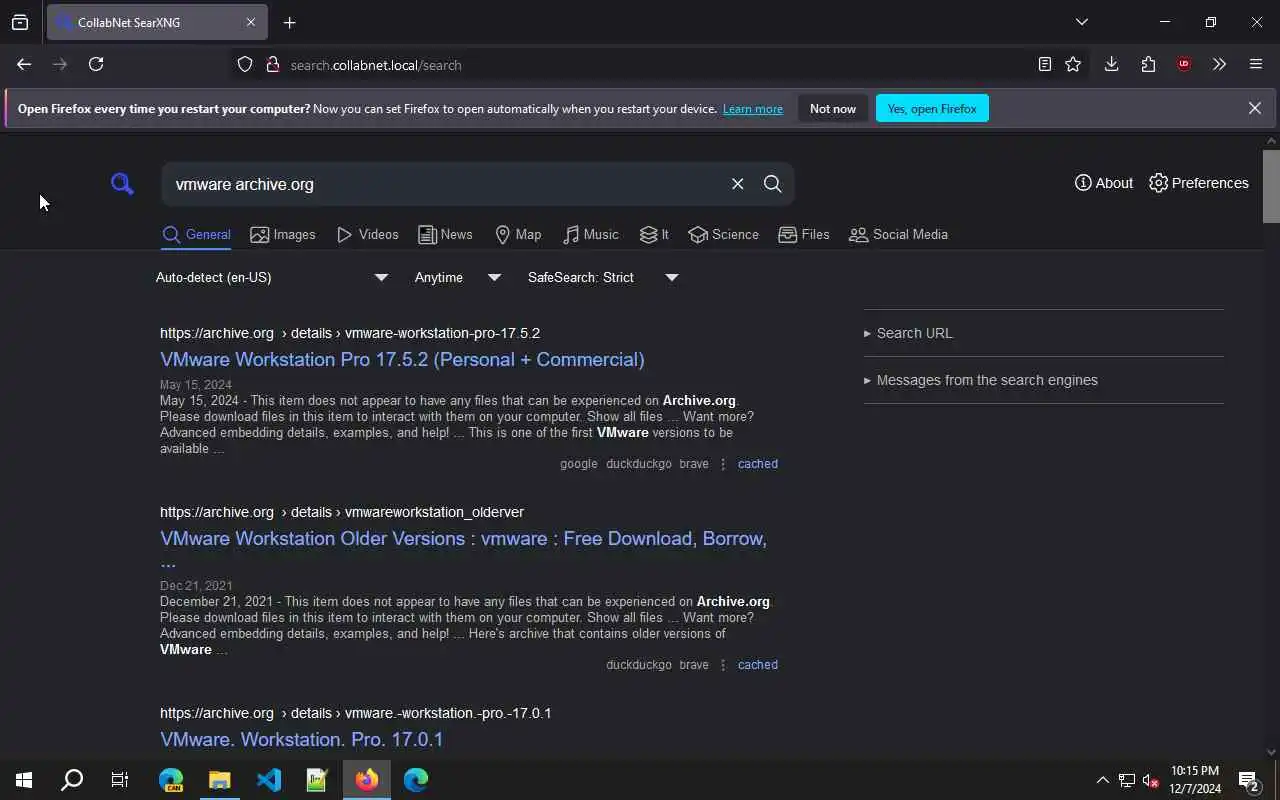Open VMware. Workstation. Pro. 17.0.1 result
This screenshot has width=1280, height=800.
[x=301, y=739]
